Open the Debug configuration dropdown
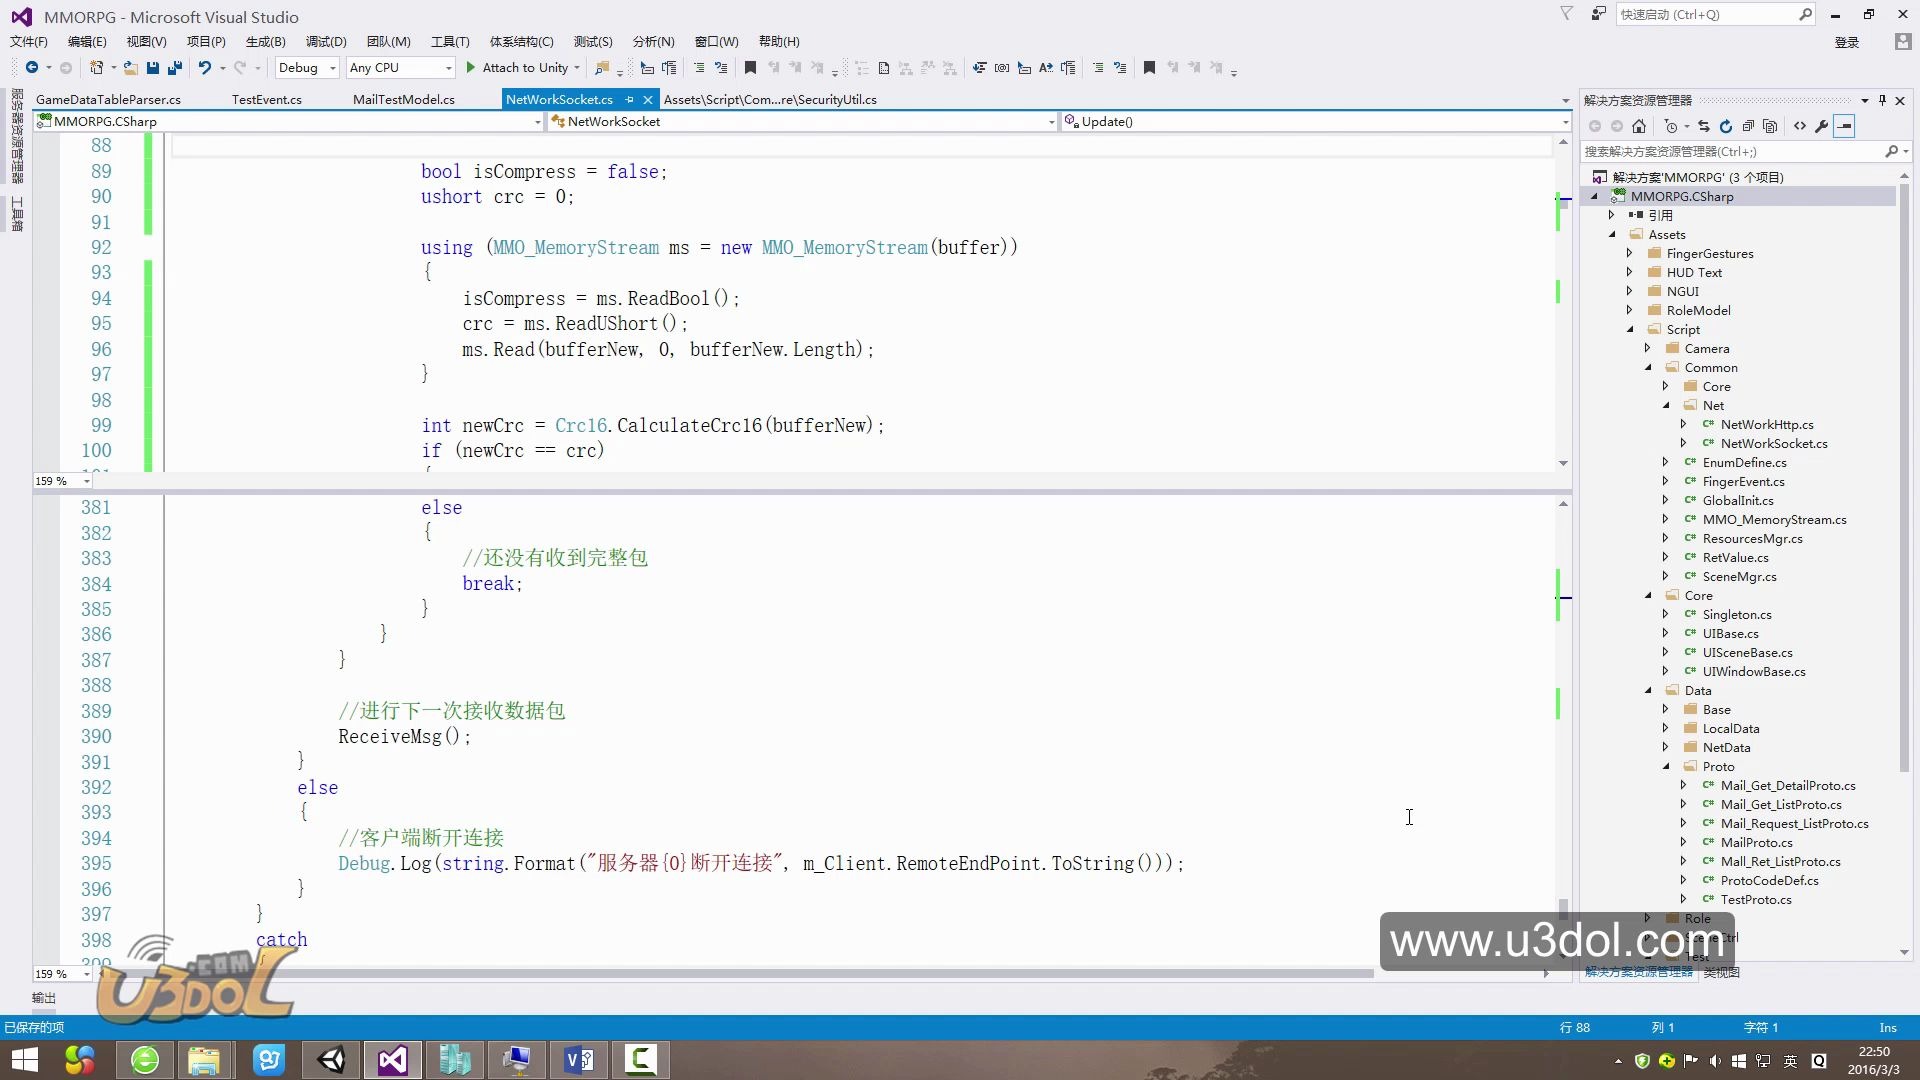Image resolution: width=1920 pixels, height=1080 pixels. 334,67
